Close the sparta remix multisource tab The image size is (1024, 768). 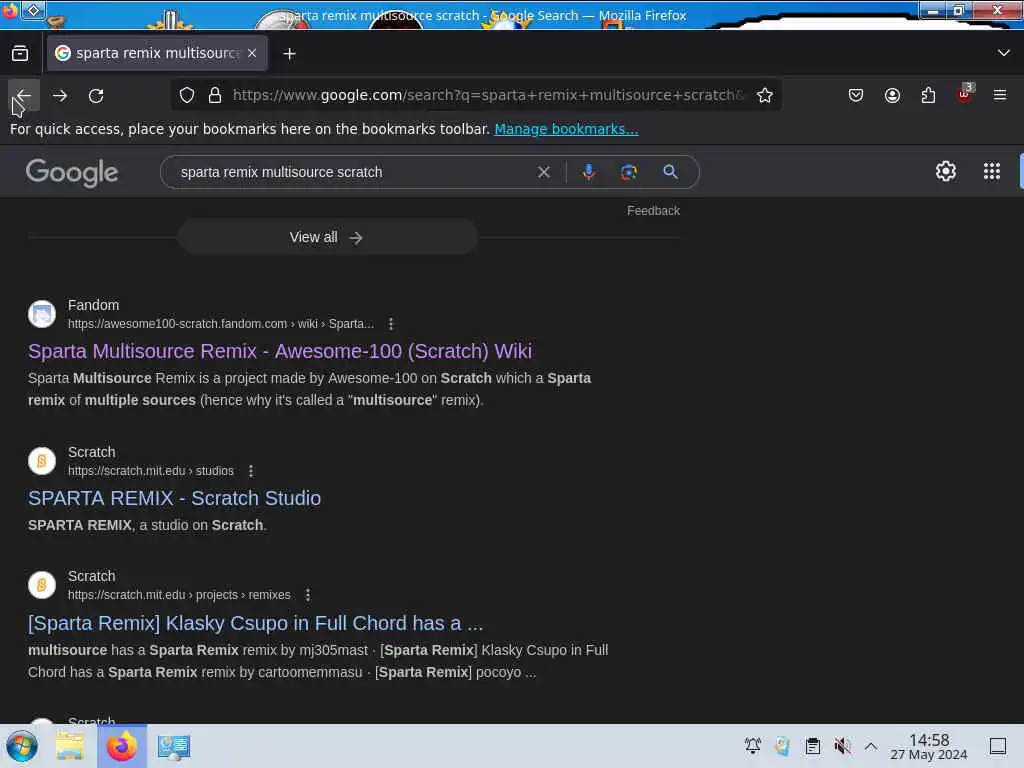pyautogui.click(x=252, y=53)
